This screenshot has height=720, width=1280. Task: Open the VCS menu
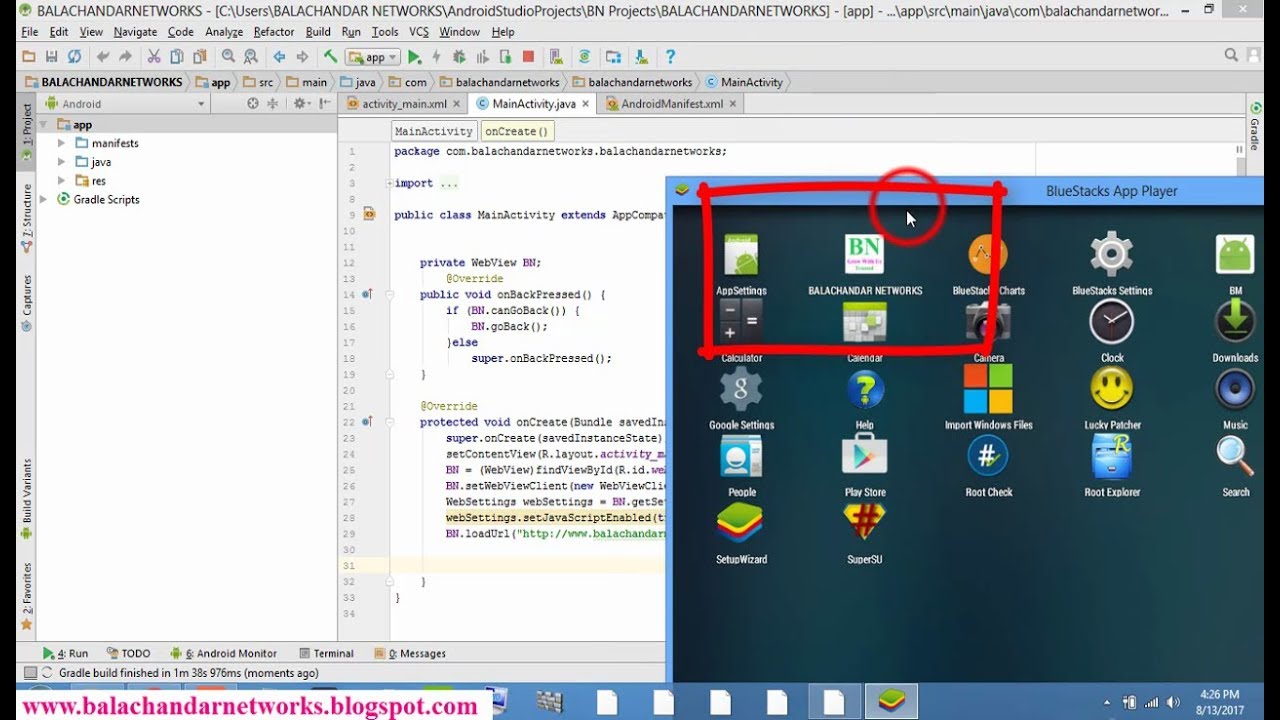(x=418, y=31)
